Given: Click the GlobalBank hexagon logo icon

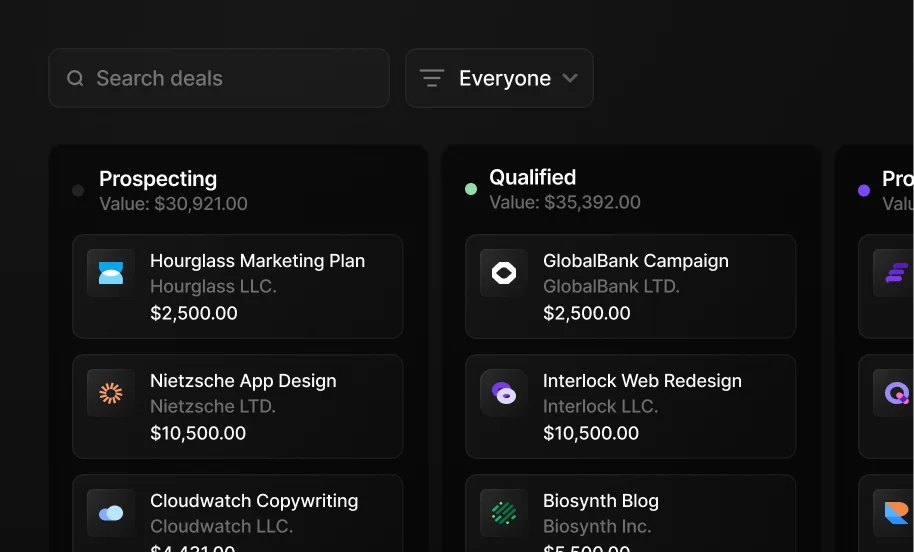Looking at the screenshot, I should click(504, 273).
